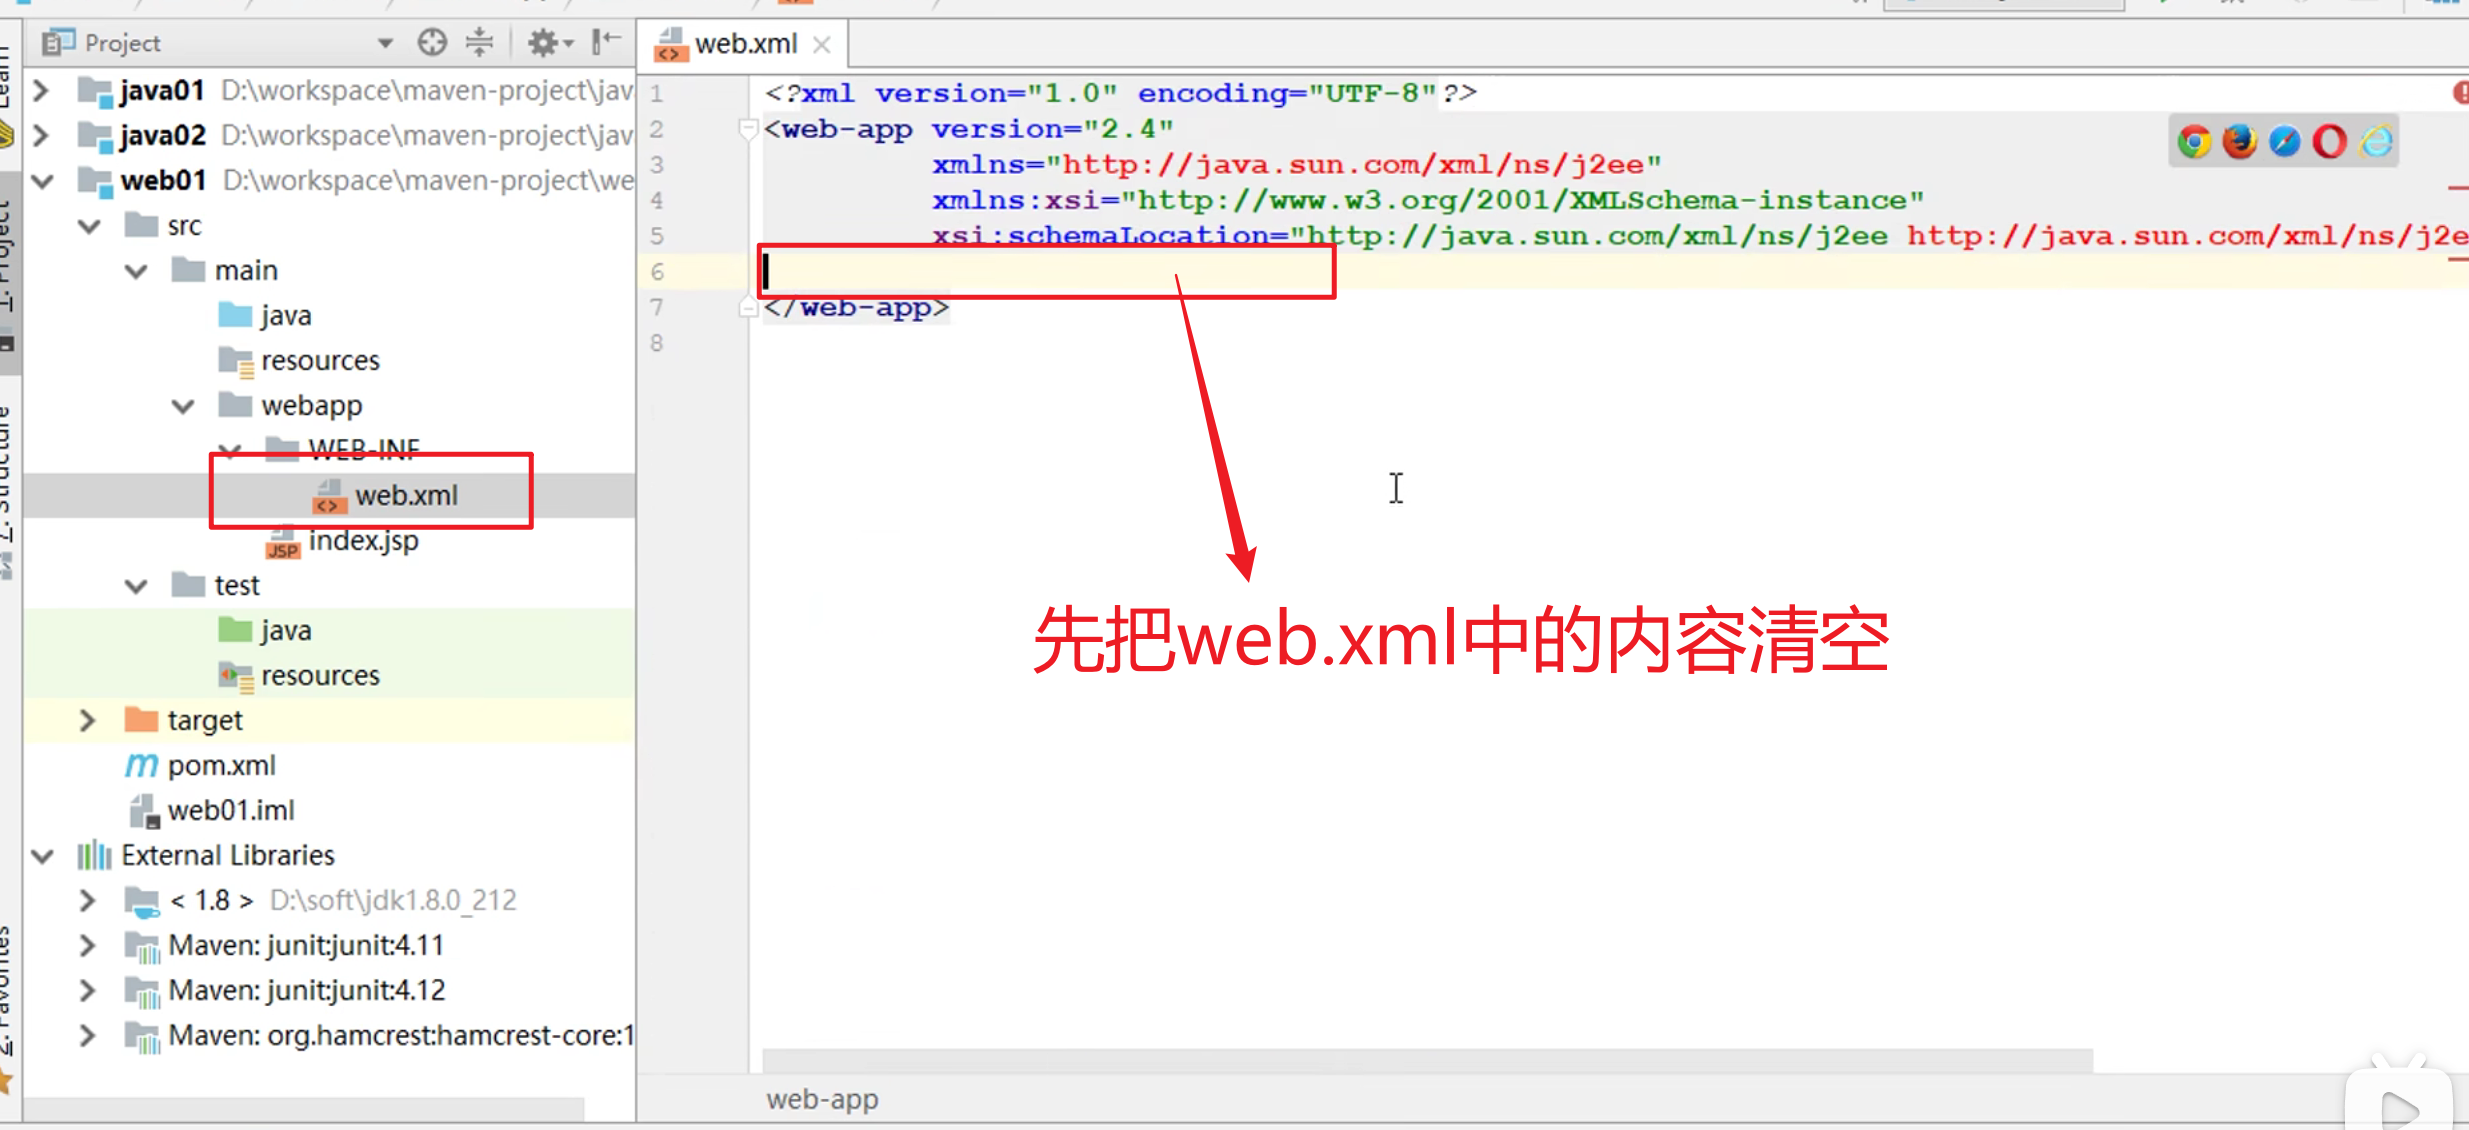Open page in Internet Explorer icon
This screenshot has height=1130, width=2469.
tap(2377, 141)
